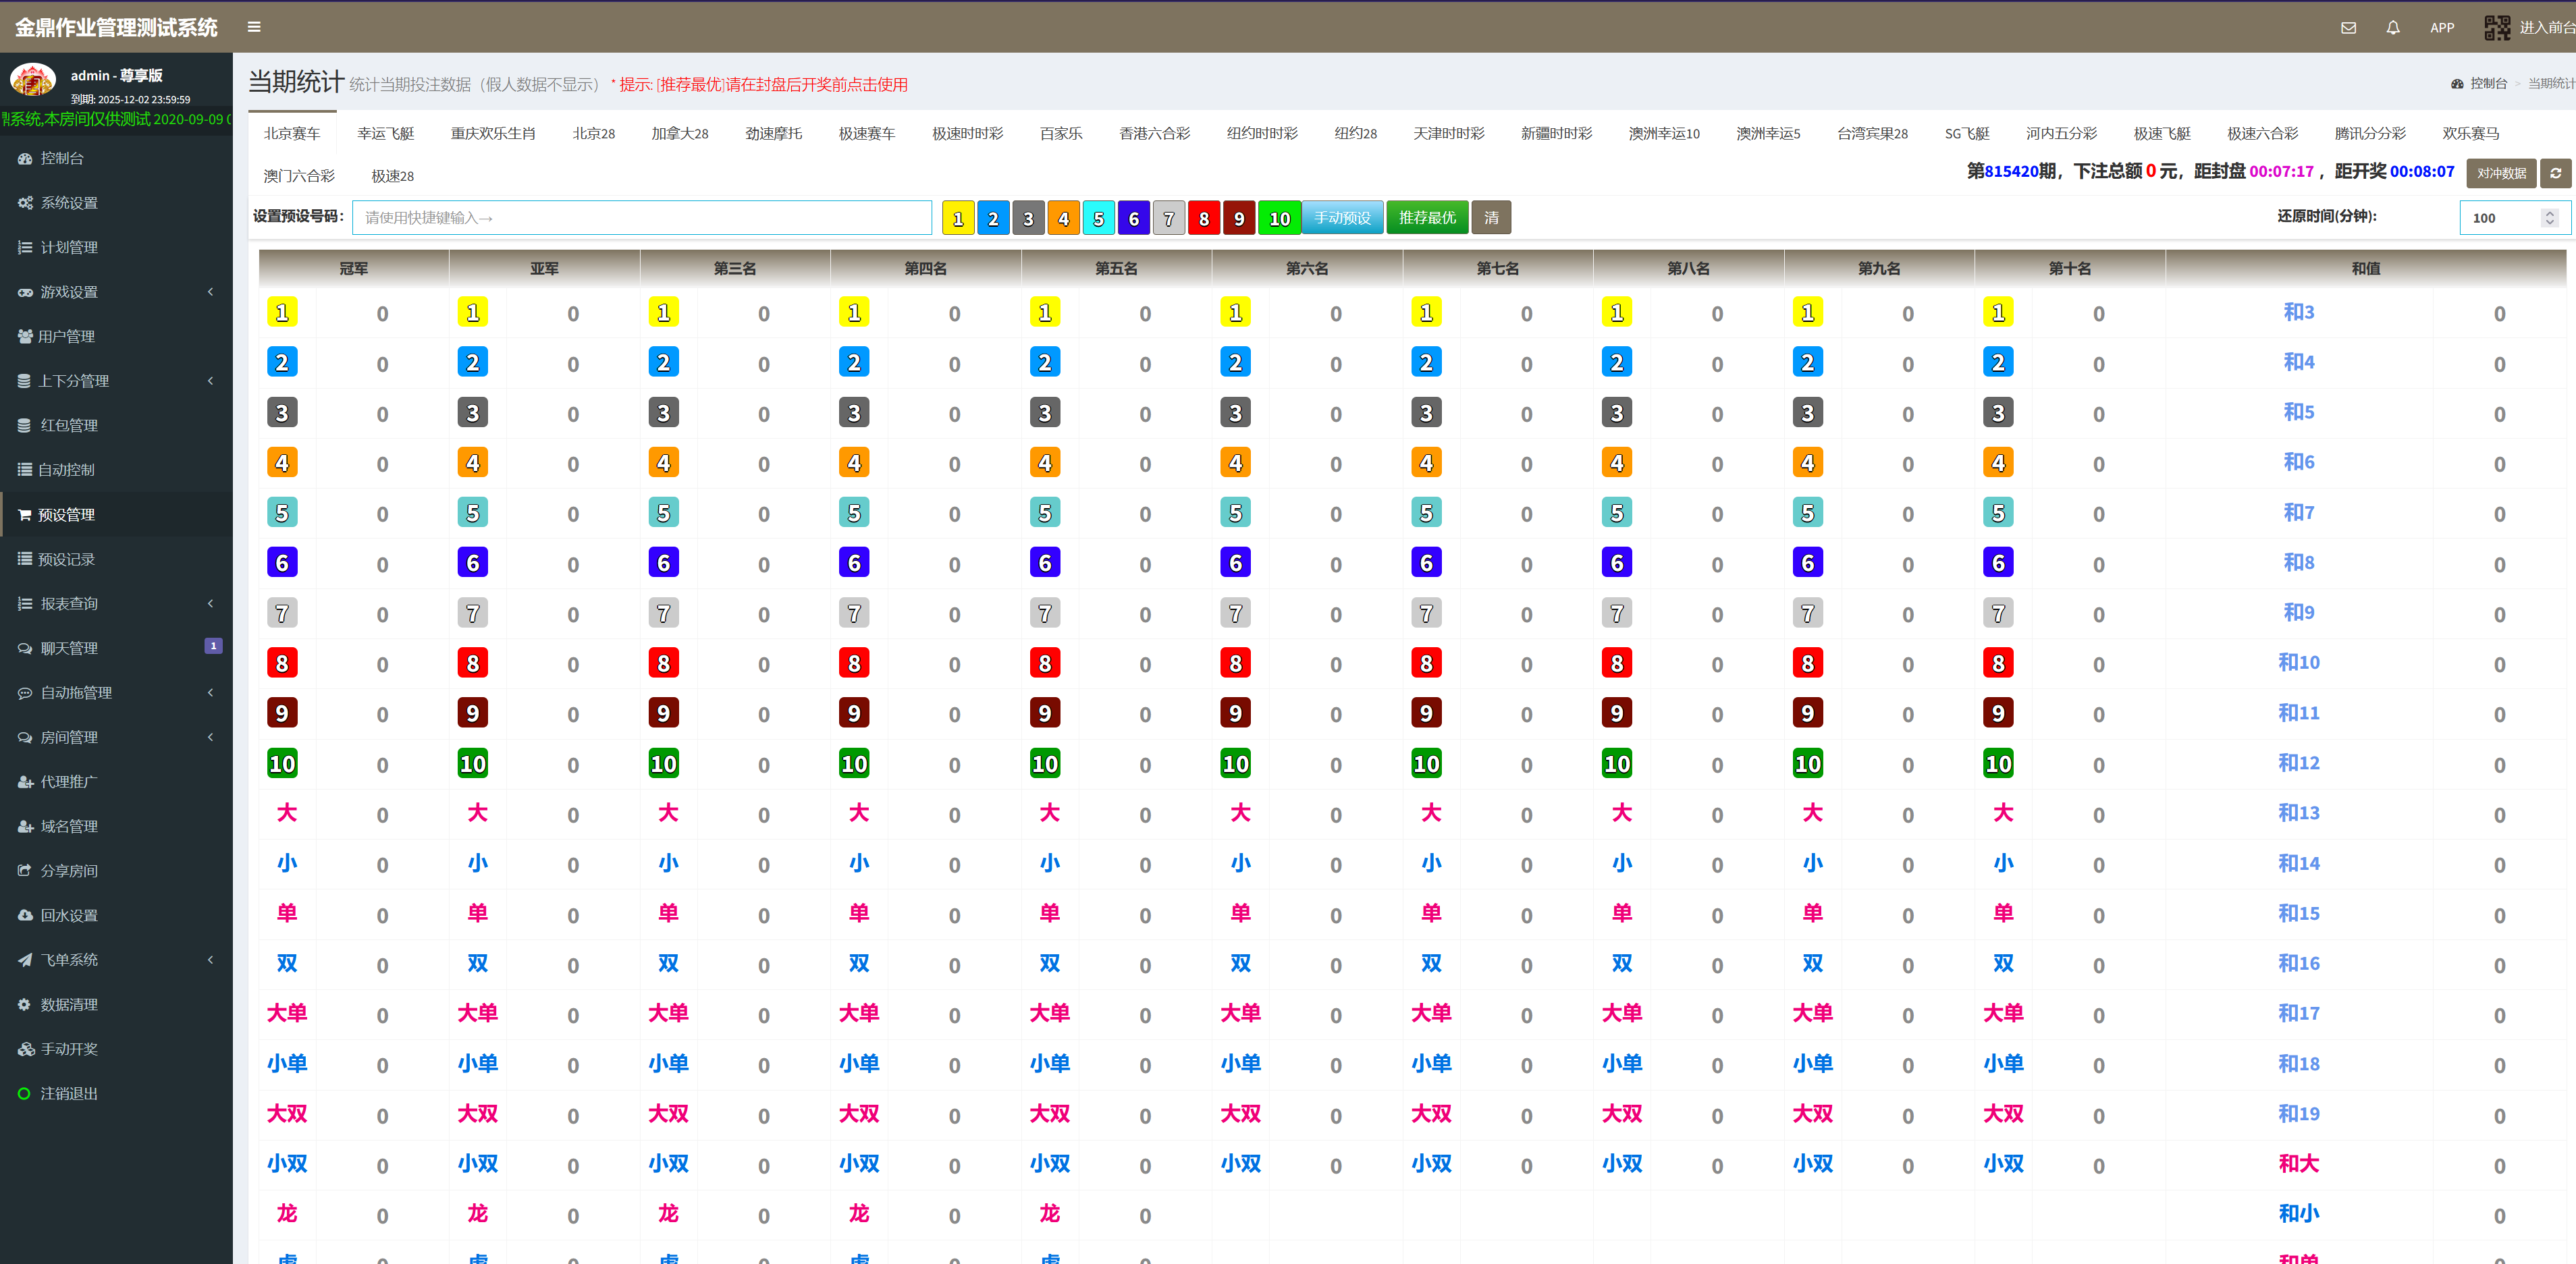Click the 第三名 column 大单 option
This screenshot has width=2576, height=1264.
click(x=668, y=1013)
